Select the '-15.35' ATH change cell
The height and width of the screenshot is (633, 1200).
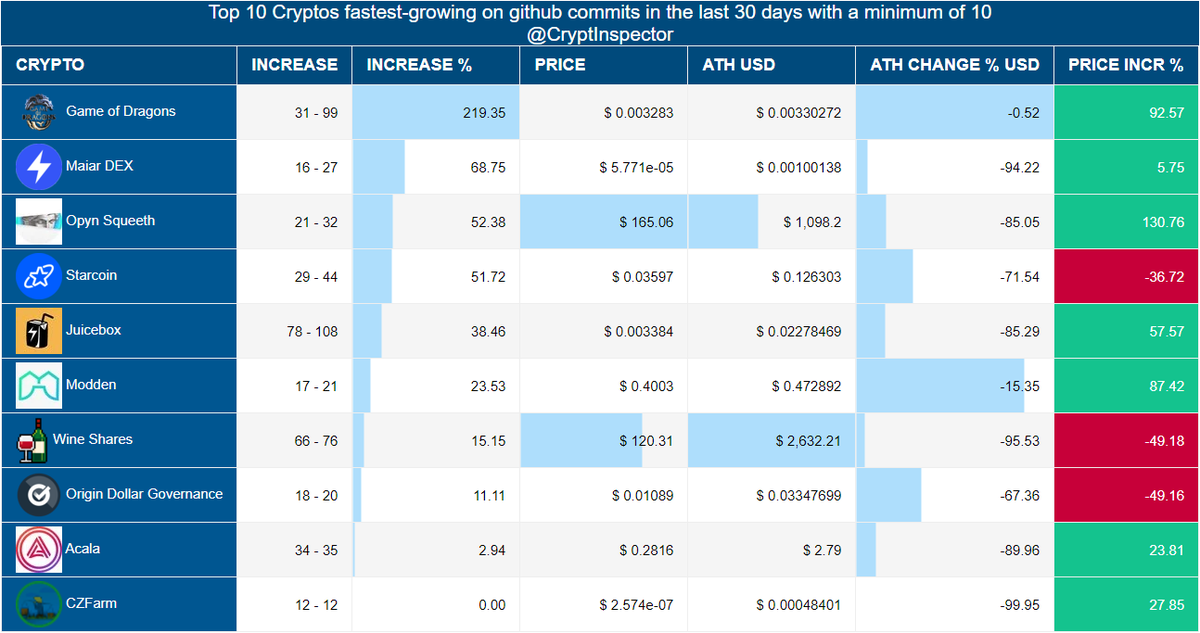955,385
